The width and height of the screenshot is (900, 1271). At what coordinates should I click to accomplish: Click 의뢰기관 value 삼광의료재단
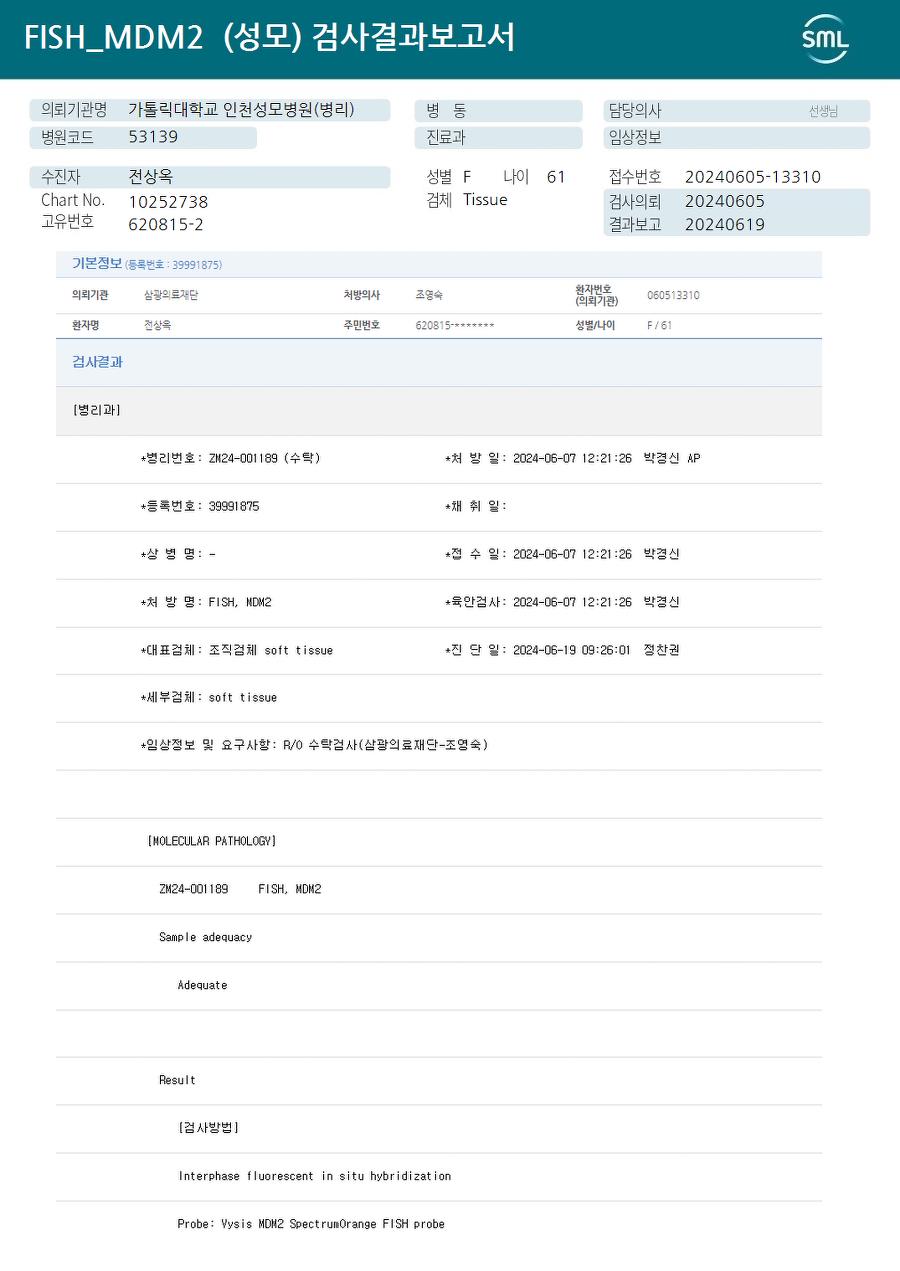click(x=171, y=296)
